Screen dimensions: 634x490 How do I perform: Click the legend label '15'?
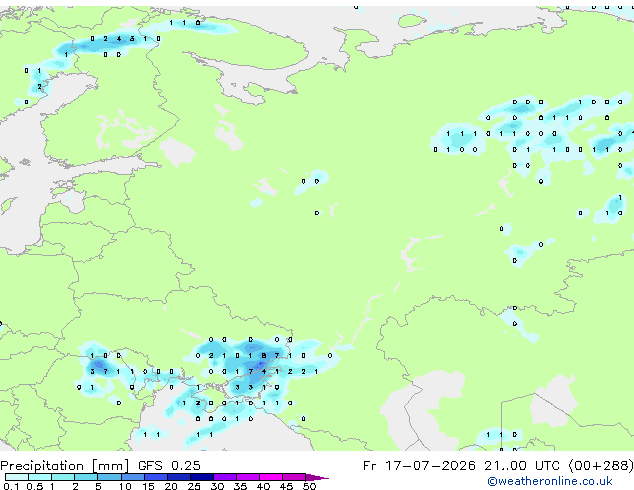tap(148, 486)
